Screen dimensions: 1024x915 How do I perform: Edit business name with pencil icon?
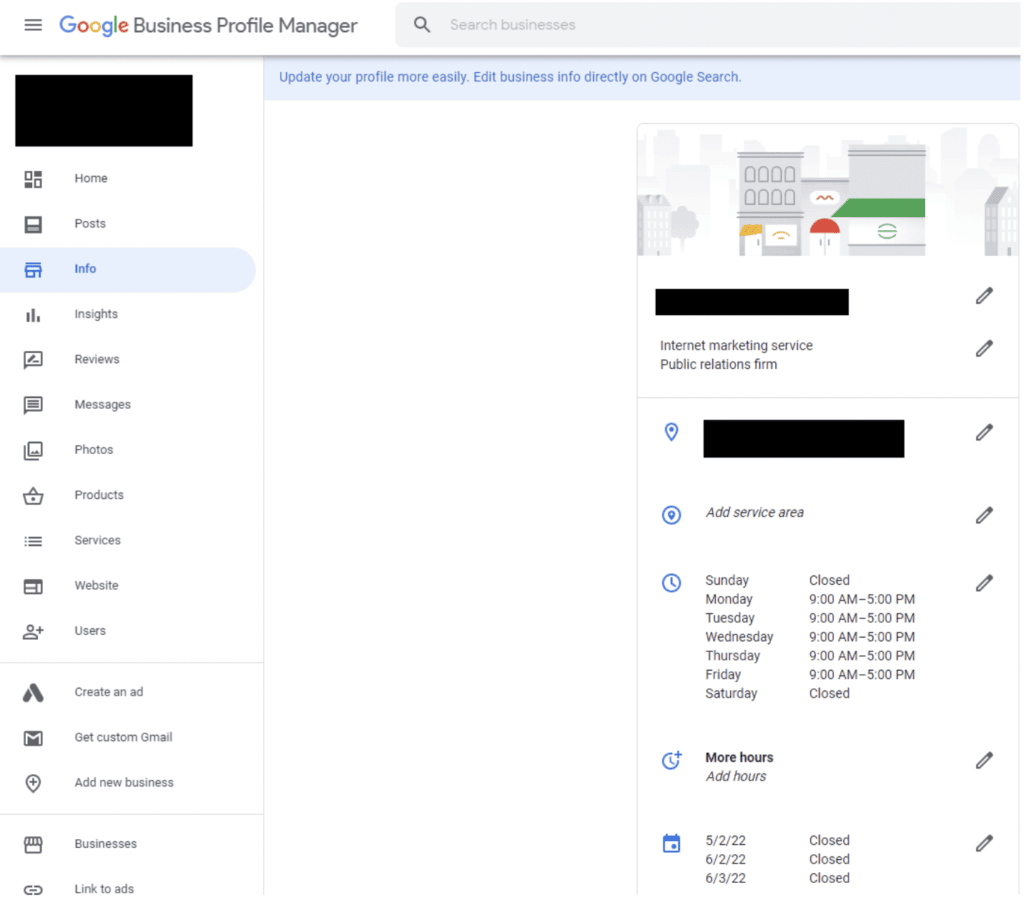point(984,296)
